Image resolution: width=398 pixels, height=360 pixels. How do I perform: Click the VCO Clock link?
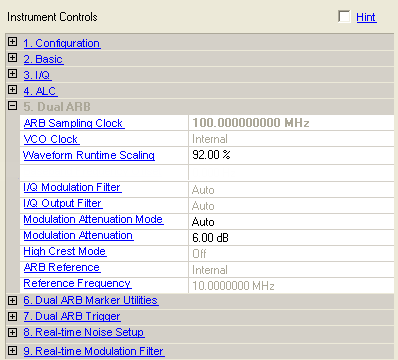tap(51, 139)
